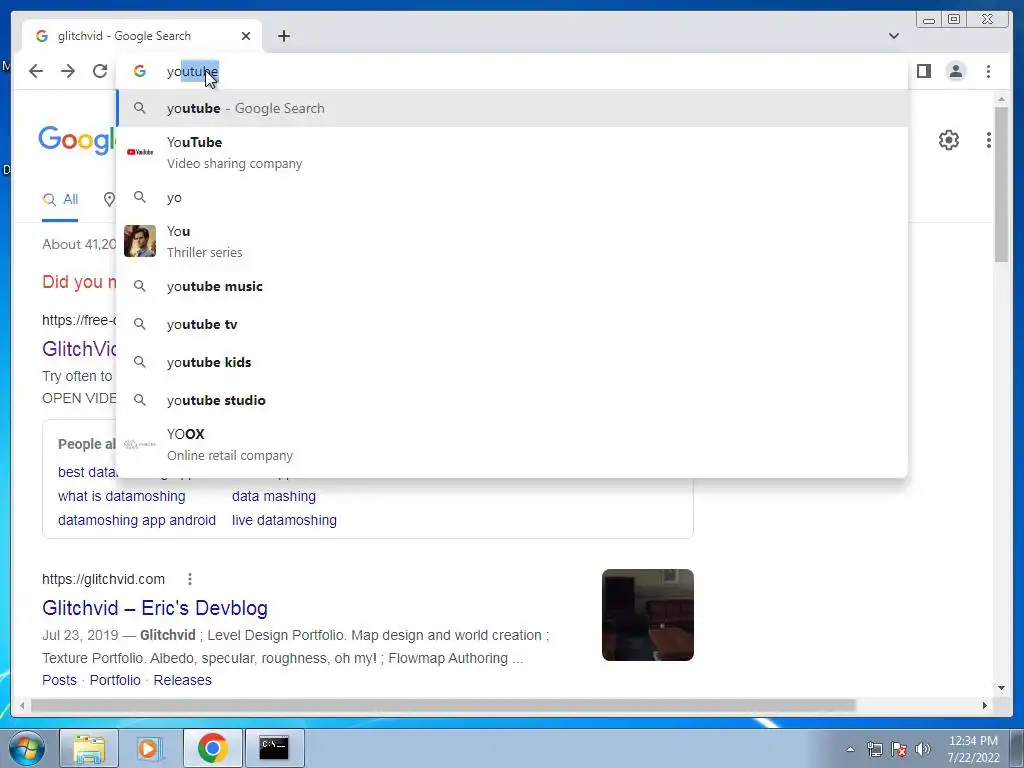Pick the You Thriller series suggestion

click(512, 242)
